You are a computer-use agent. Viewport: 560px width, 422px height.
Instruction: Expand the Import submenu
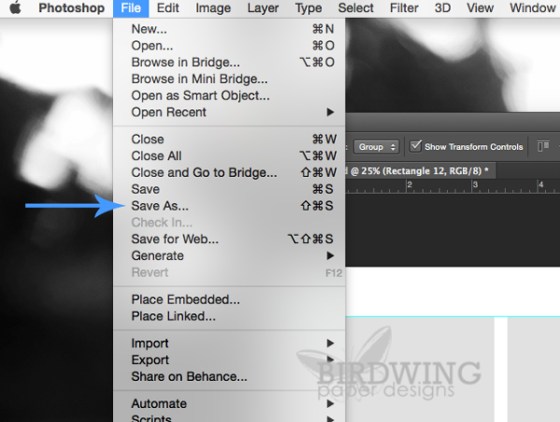(229, 343)
